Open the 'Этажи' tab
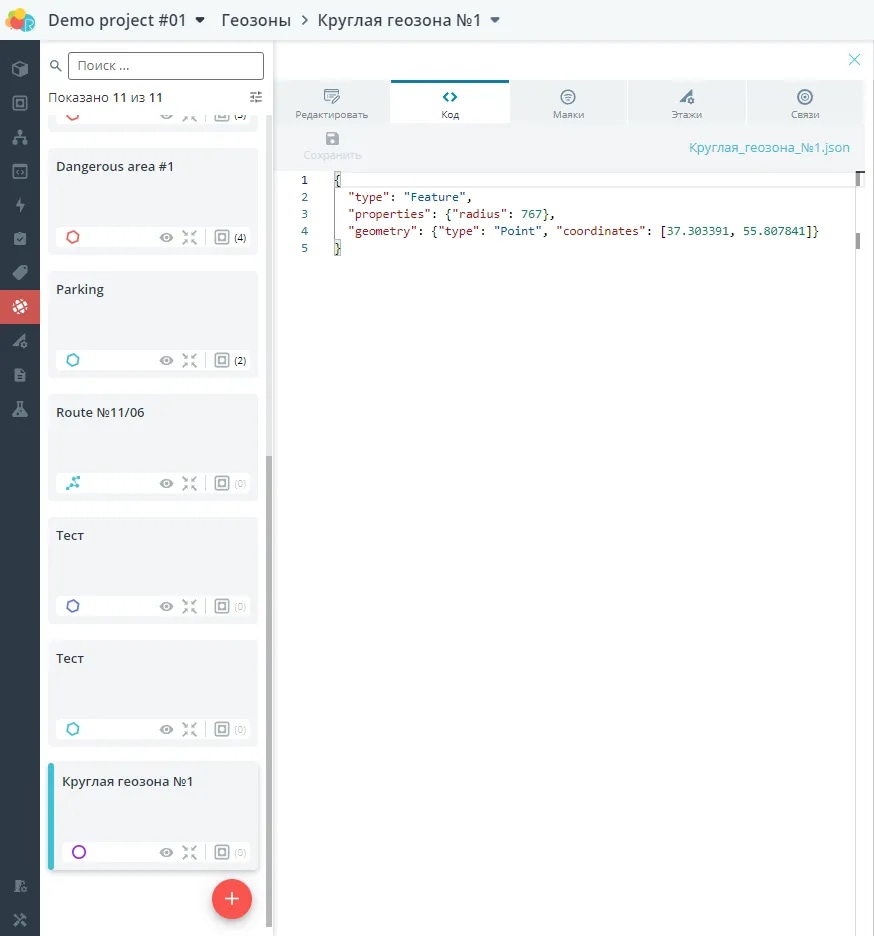The width and height of the screenshot is (874, 936). (x=687, y=100)
